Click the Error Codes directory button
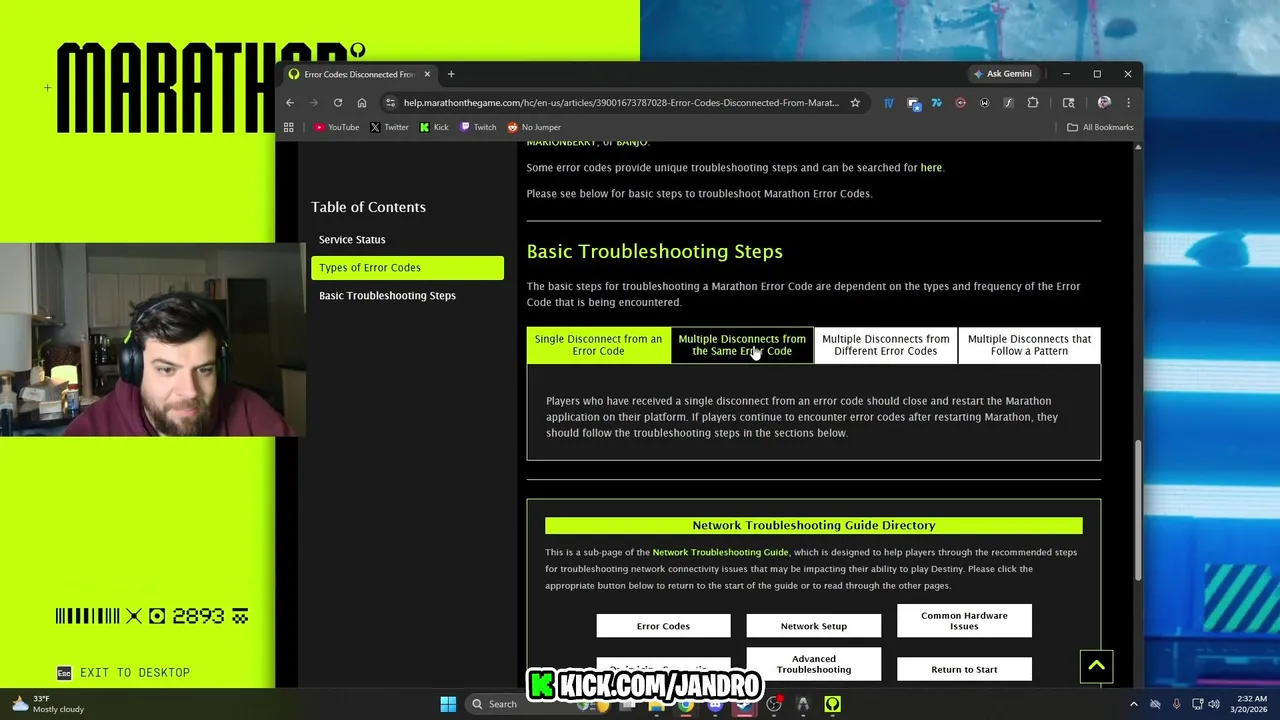Image resolution: width=1280 pixels, height=720 pixels. pos(663,626)
